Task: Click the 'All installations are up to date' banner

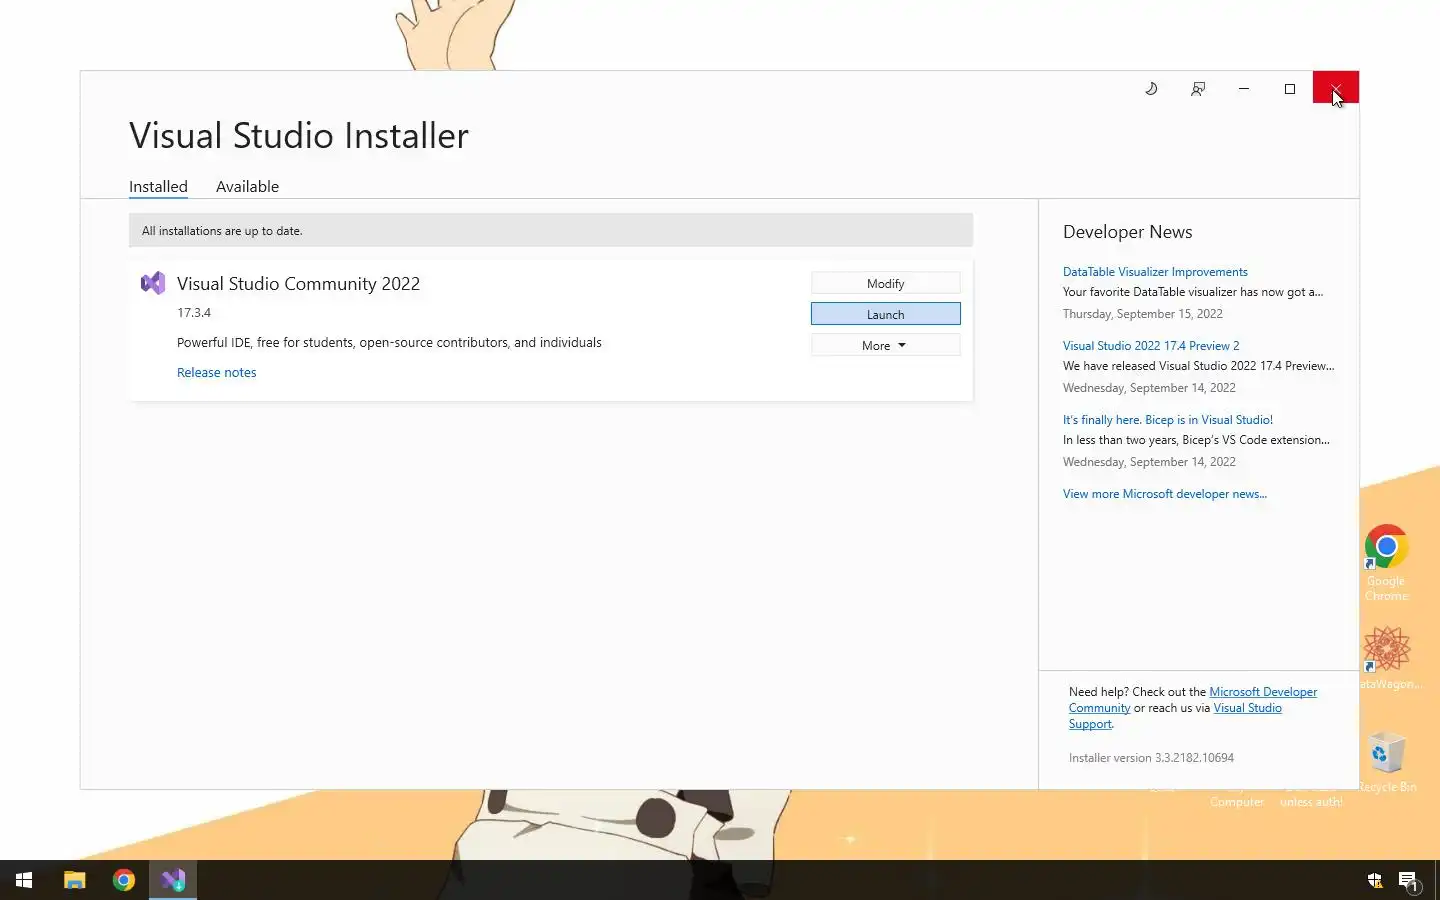Action: click(x=551, y=230)
